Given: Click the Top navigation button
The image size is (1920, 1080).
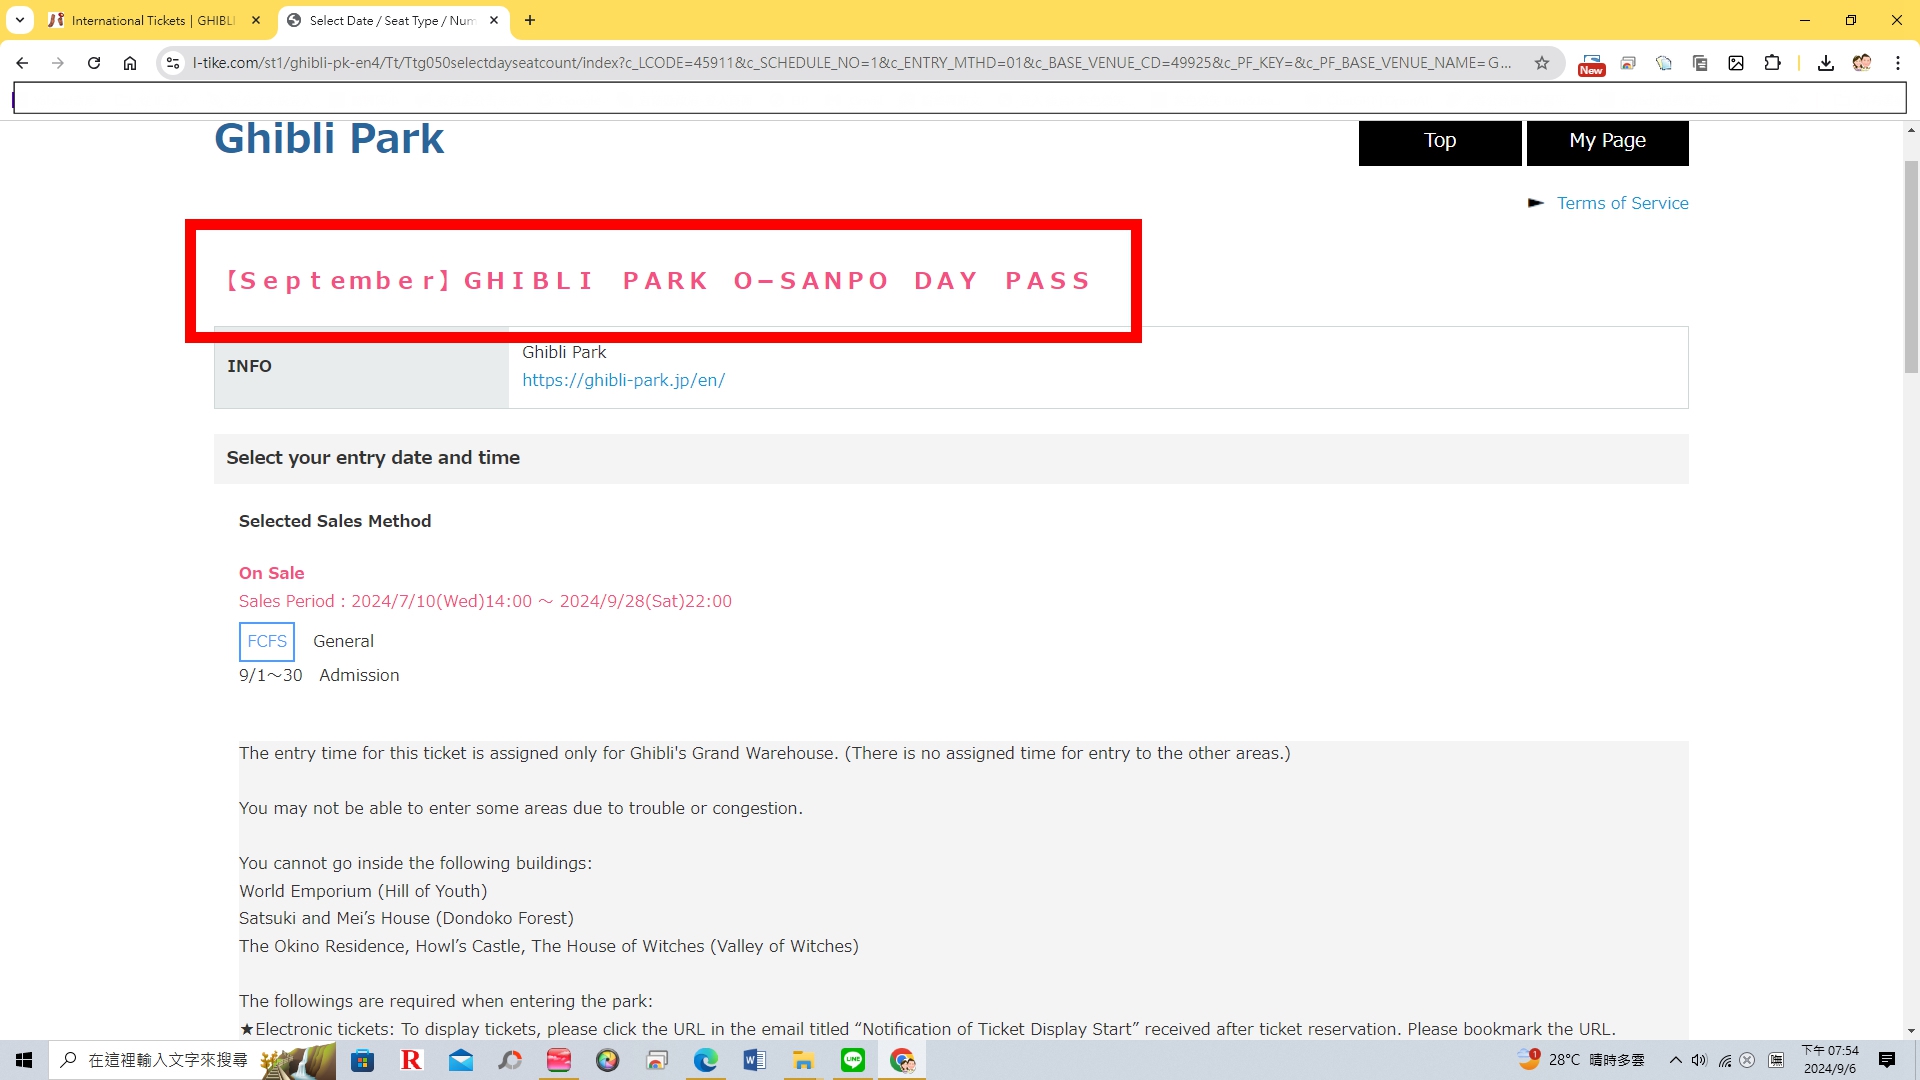Looking at the screenshot, I should click(1440, 141).
